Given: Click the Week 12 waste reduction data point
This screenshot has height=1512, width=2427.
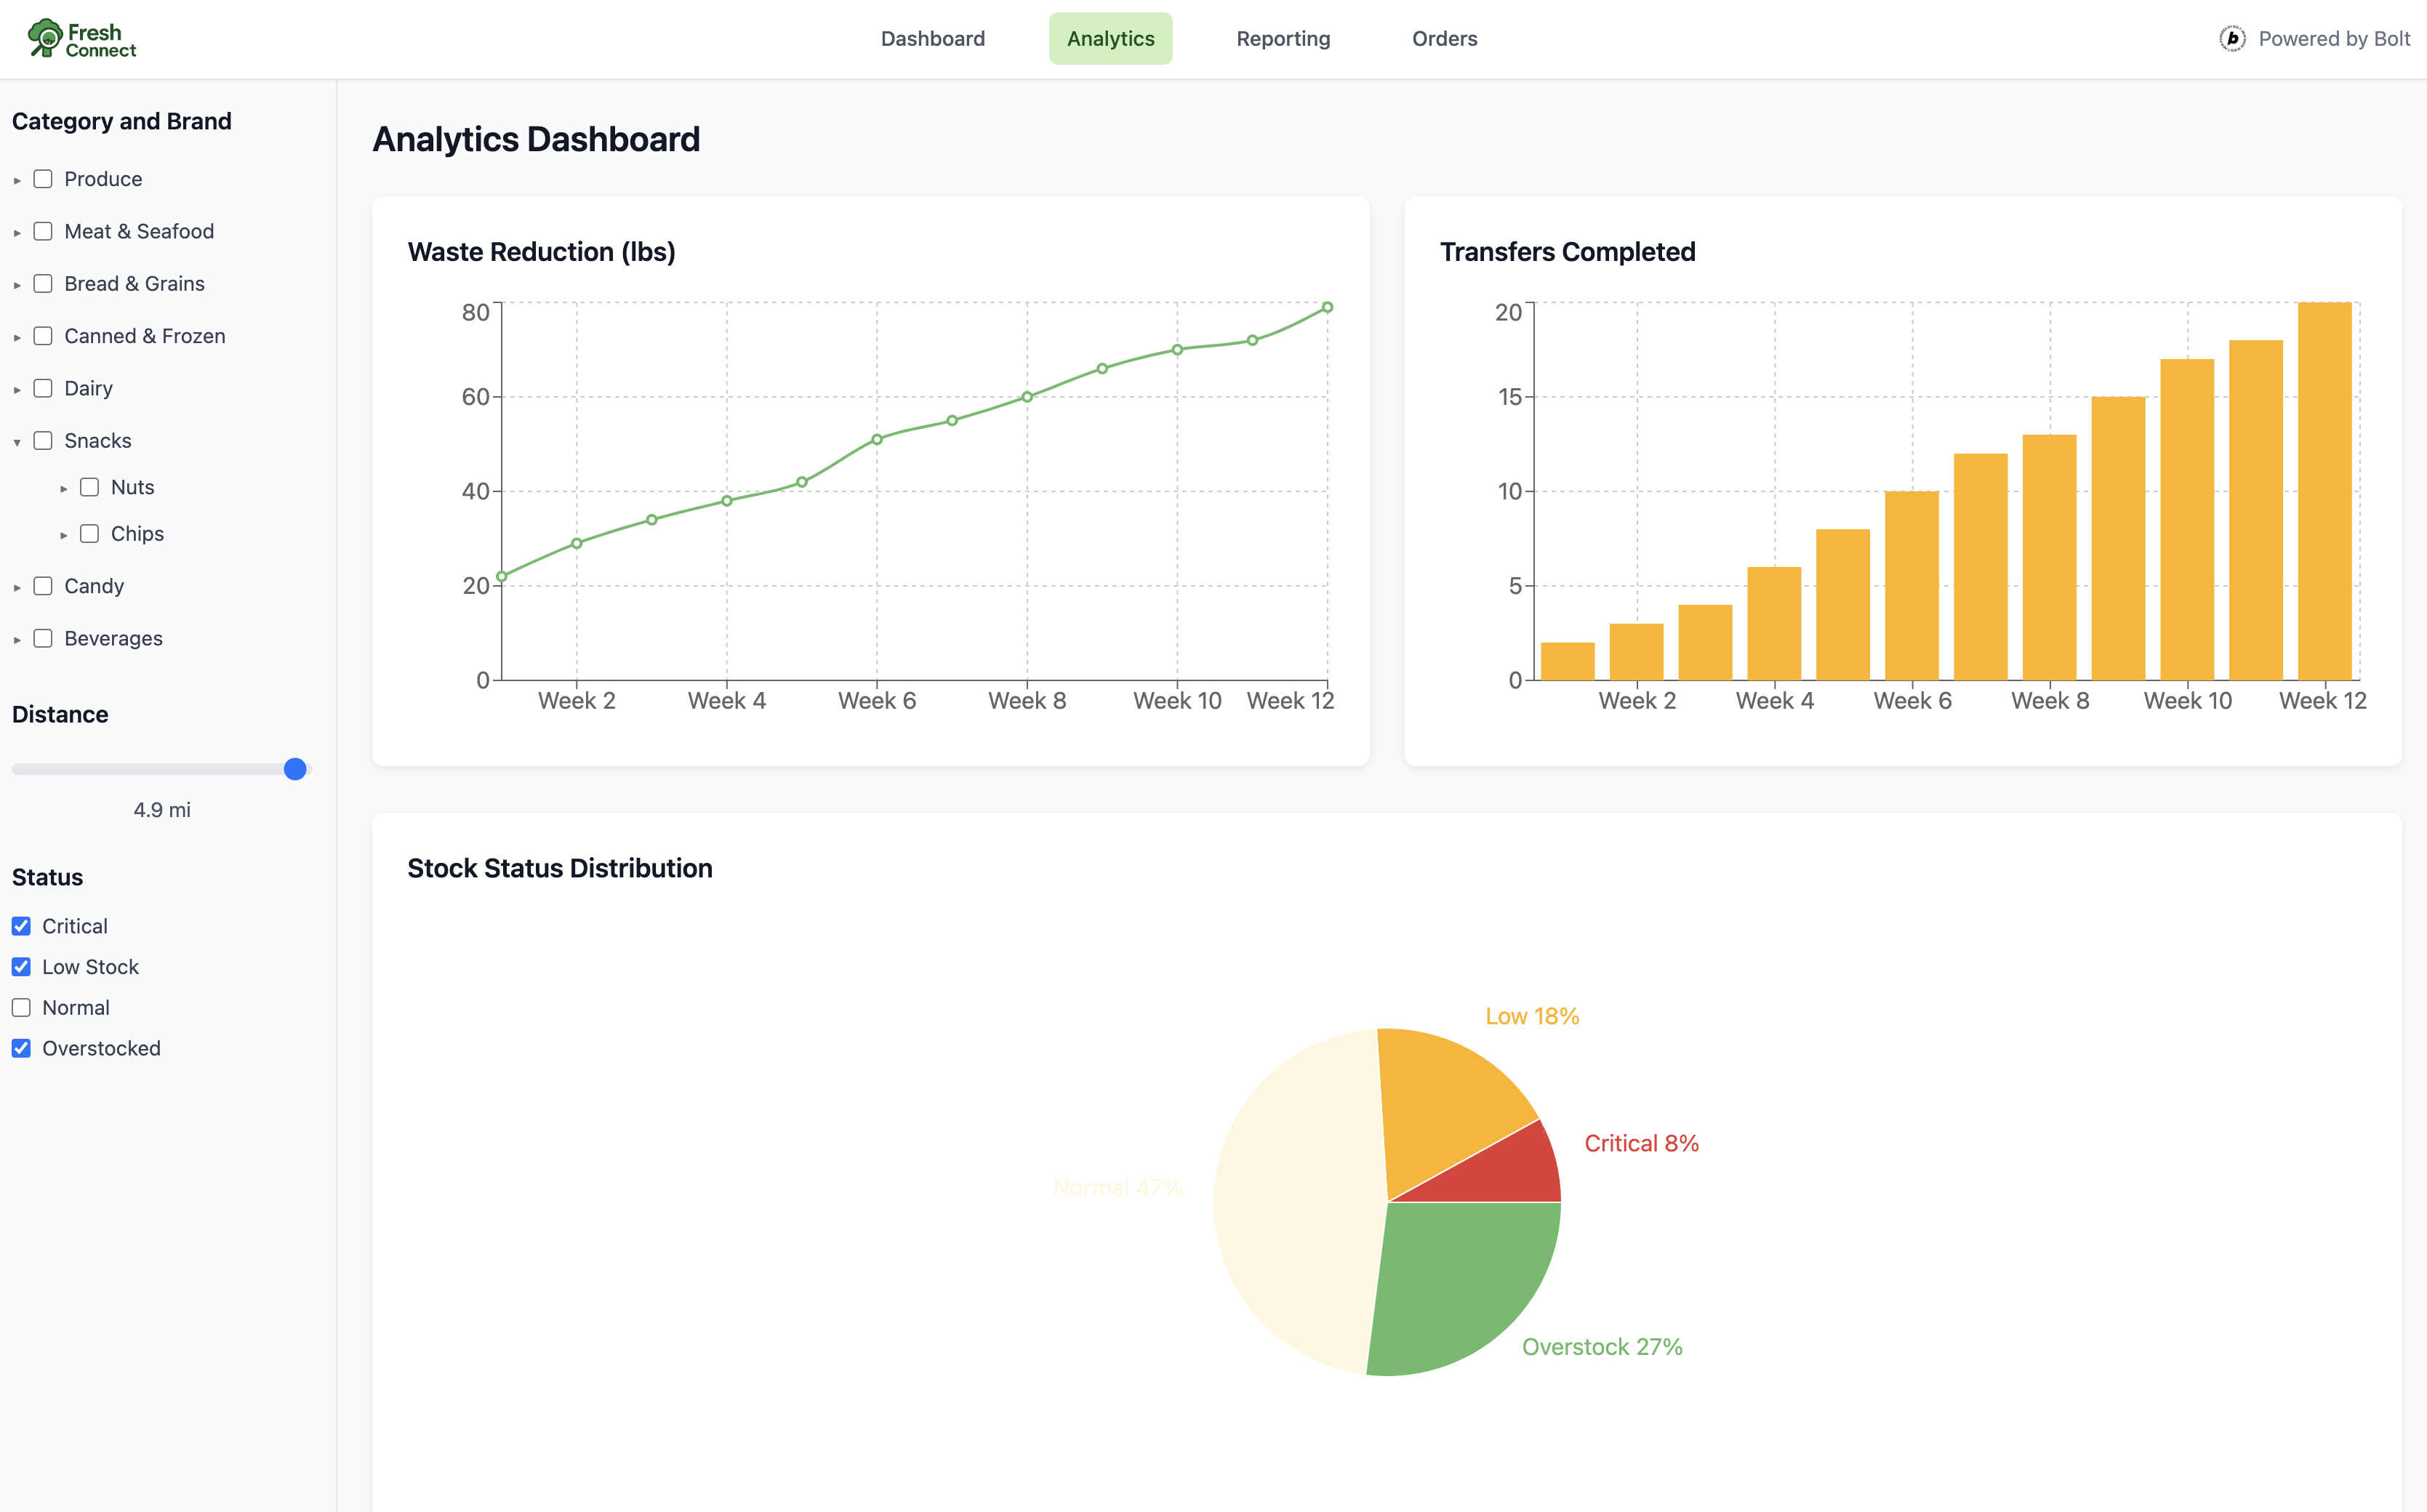Looking at the screenshot, I should 1327,308.
